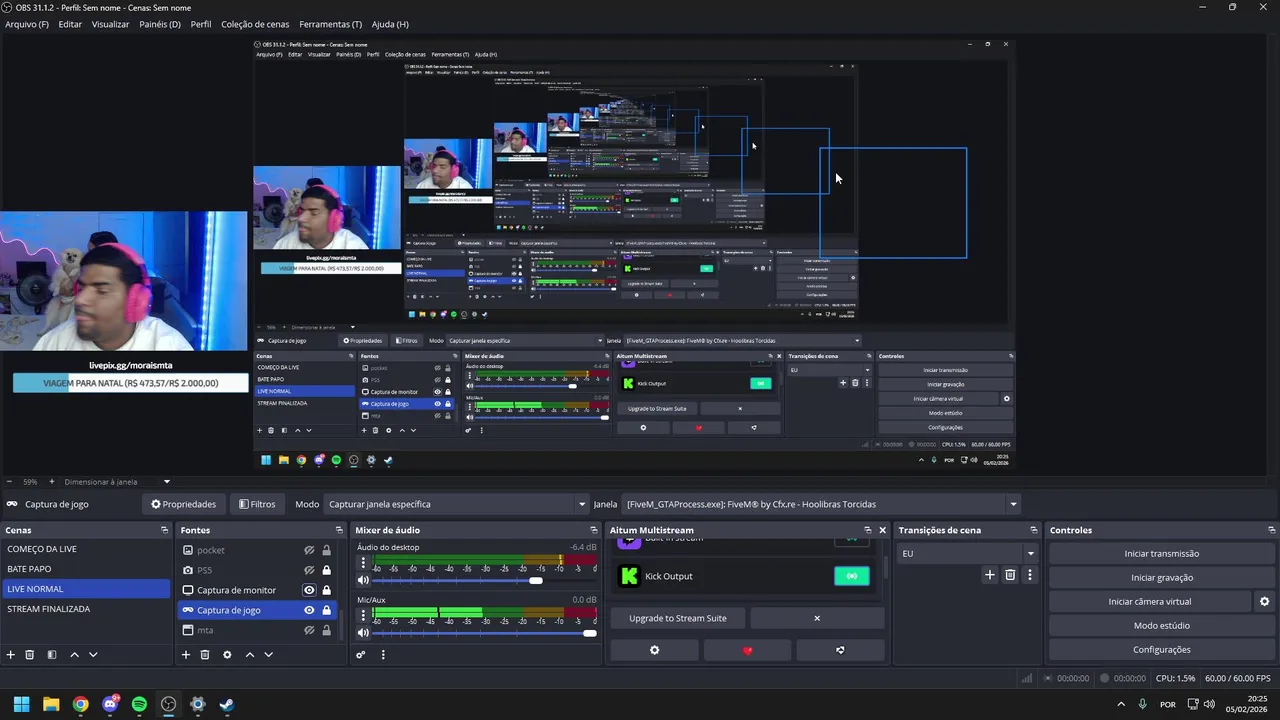Undock the Mixer de áudio panel
1280x720 pixels.
pyautogui.click(x=593, y=530)
